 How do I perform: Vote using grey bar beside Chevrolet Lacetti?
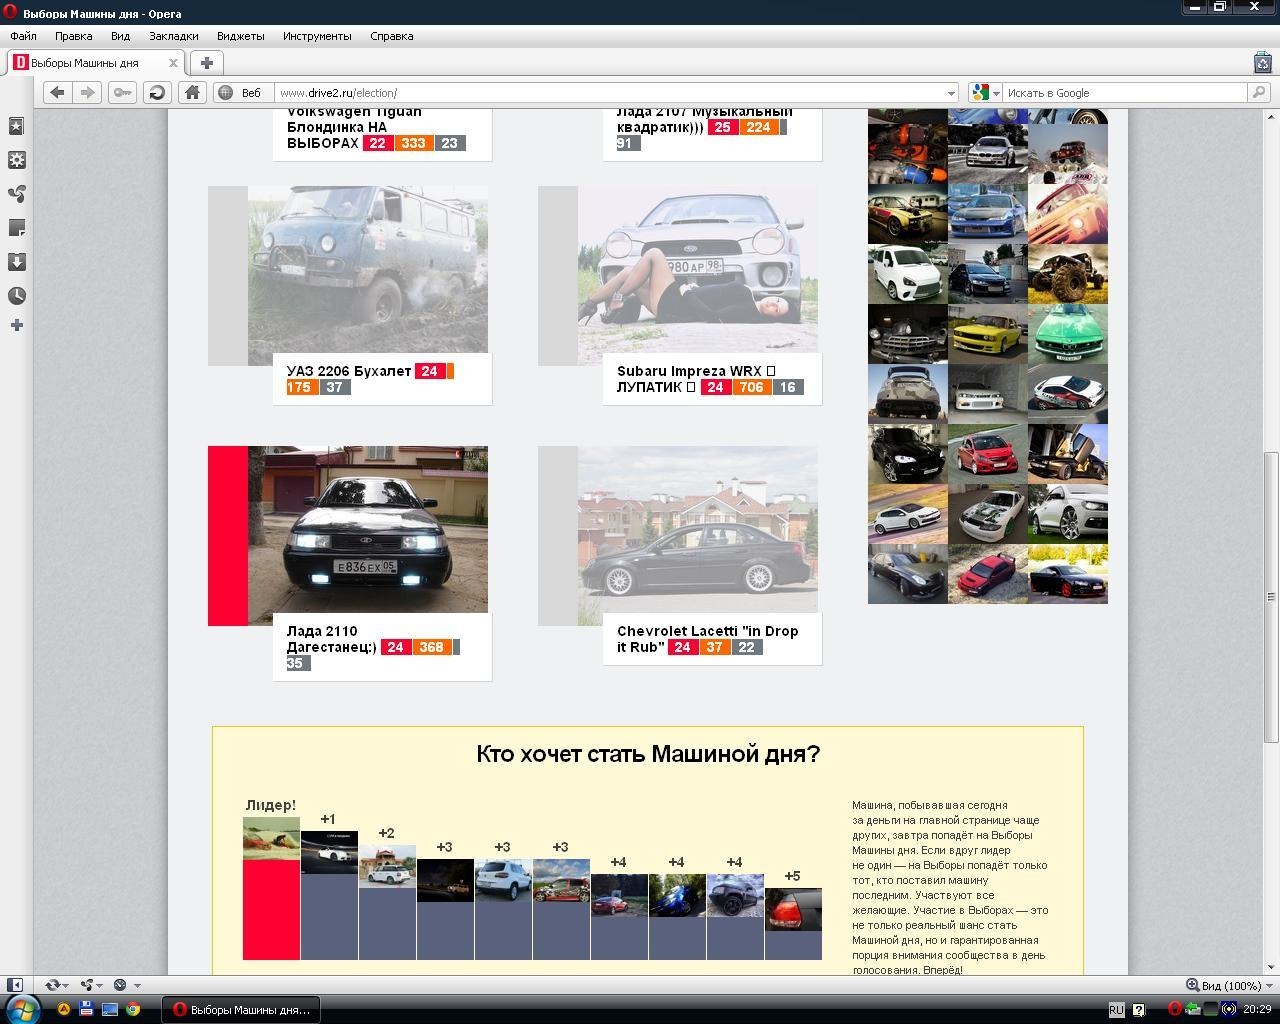coord(558,536)
